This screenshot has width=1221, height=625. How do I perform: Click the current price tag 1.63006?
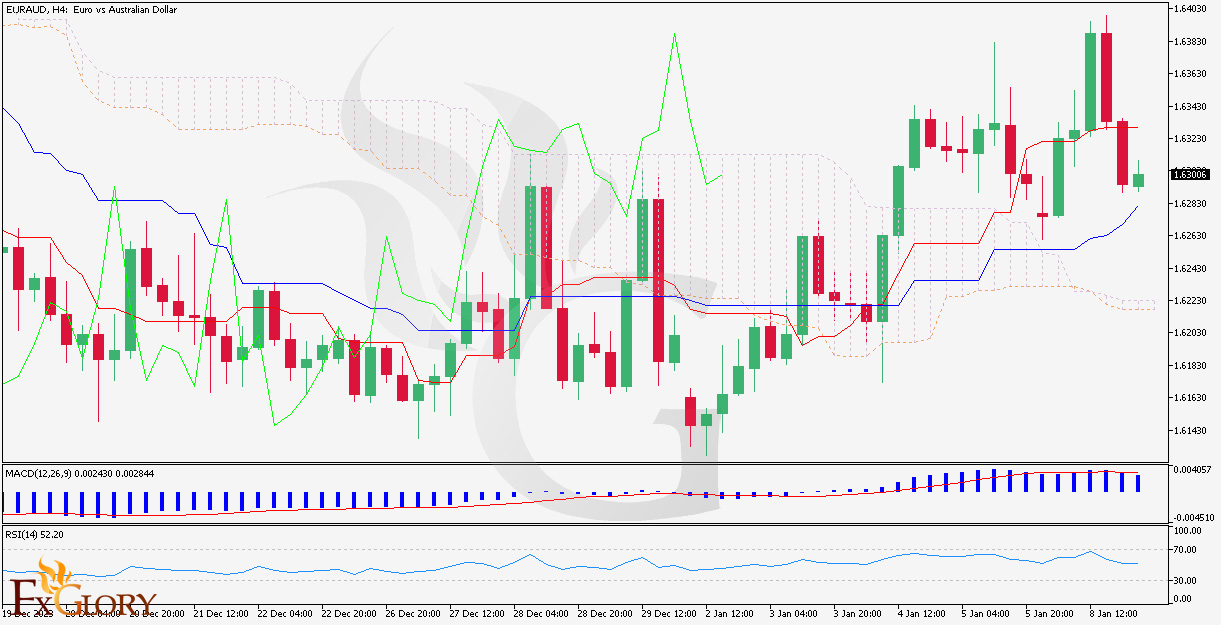coord(1191,174)
